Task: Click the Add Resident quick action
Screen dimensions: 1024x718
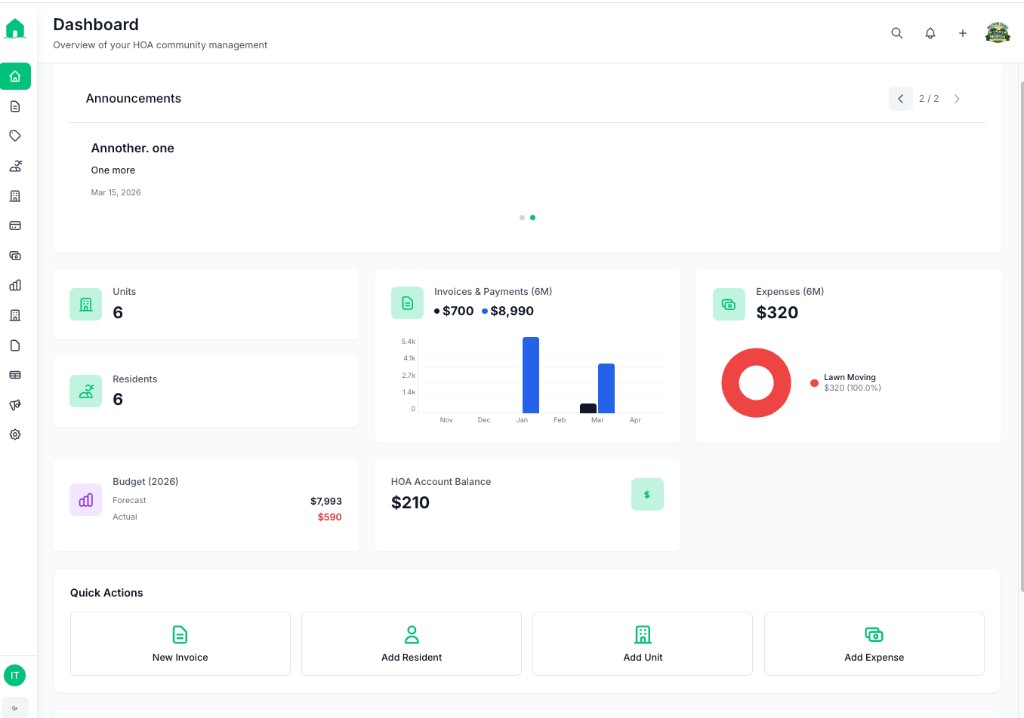Action: point(411,643)
